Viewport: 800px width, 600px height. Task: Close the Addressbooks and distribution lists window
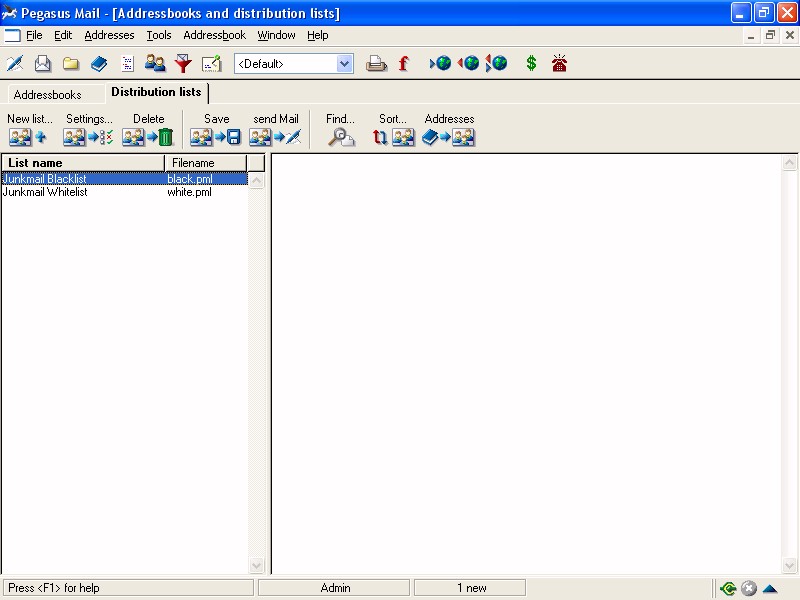[790, 36]
